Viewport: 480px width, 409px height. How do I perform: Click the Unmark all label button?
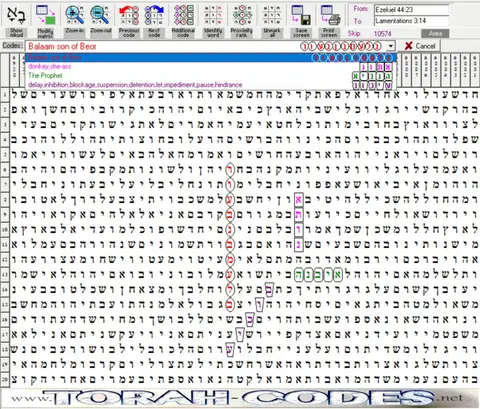[272, 32]
